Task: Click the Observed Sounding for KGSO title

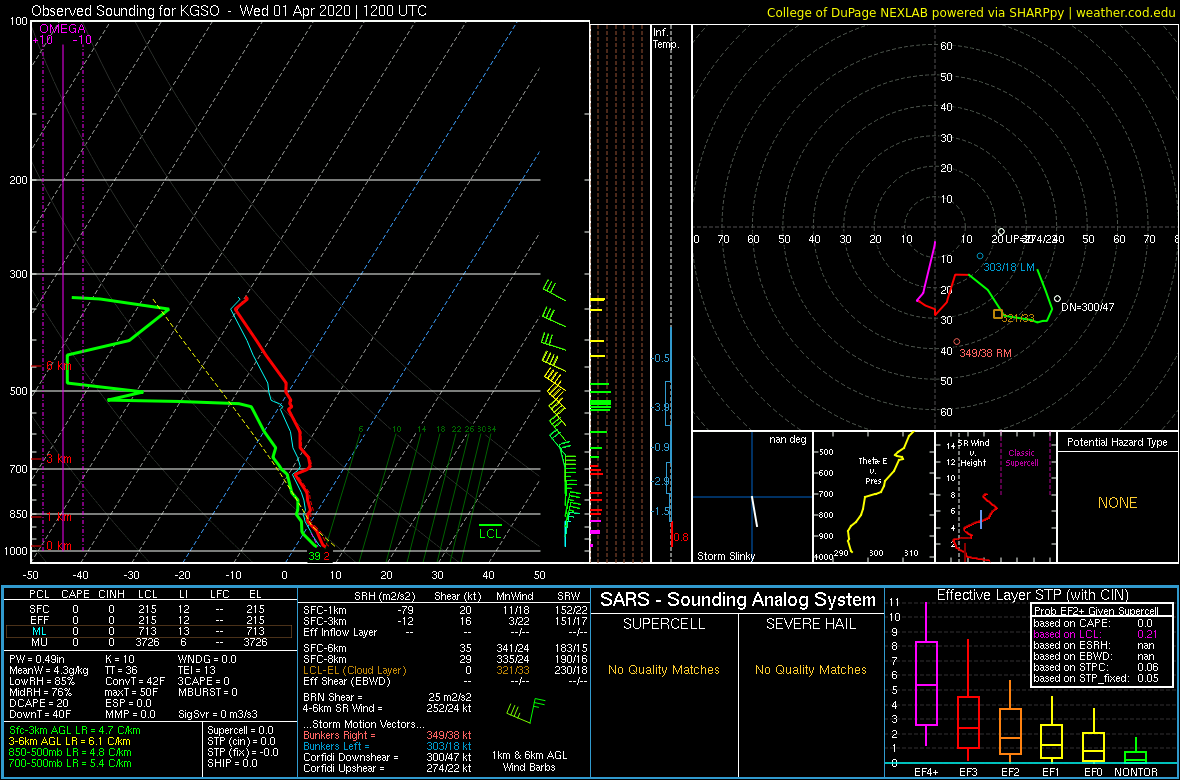Action: [x=230, y=11]
